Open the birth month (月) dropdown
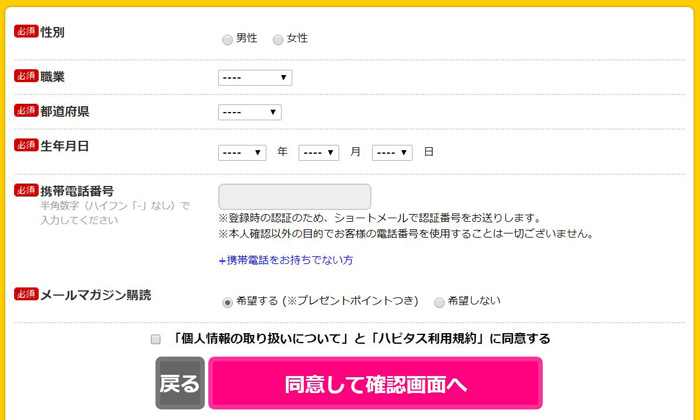 point(318,153)
